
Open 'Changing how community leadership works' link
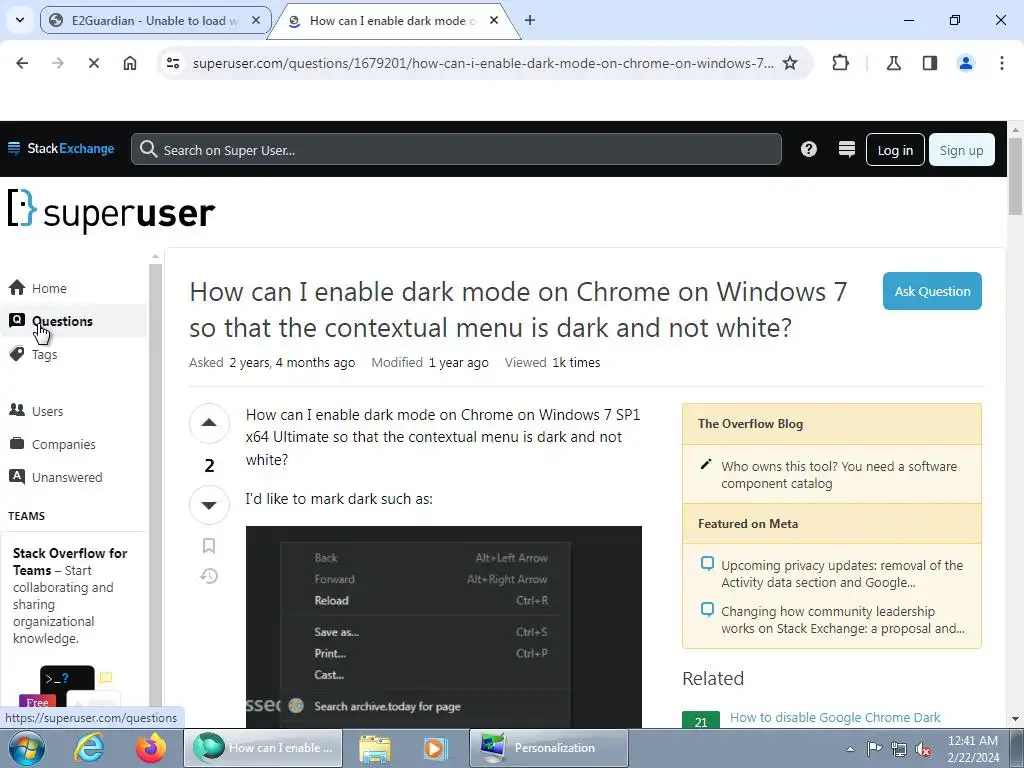pyautogui.click(x=842, y=620)
